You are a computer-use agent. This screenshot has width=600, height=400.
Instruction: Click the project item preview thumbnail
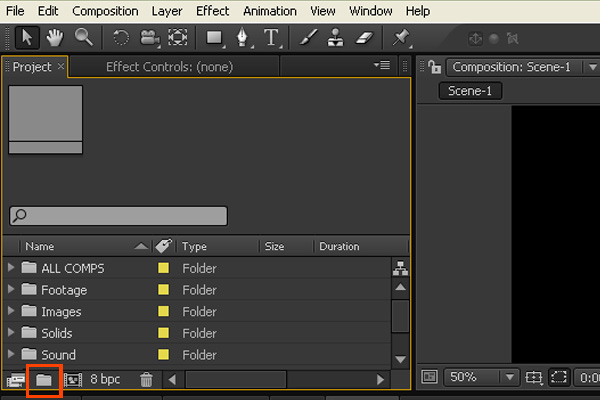(x=46, y=119)
